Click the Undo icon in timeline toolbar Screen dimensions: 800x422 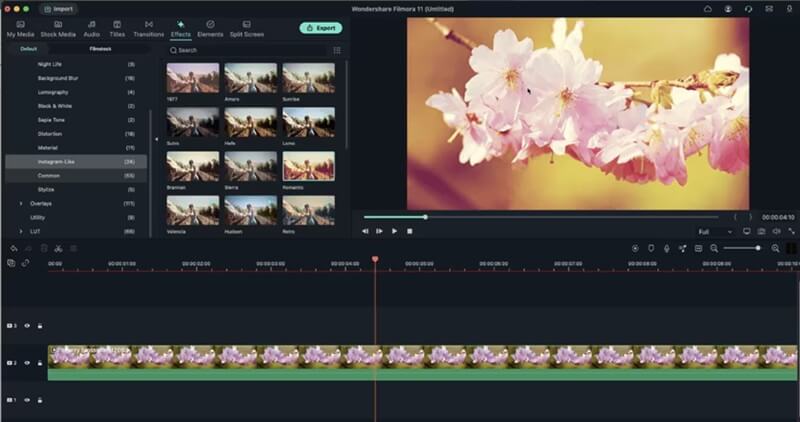pos(14,249)
